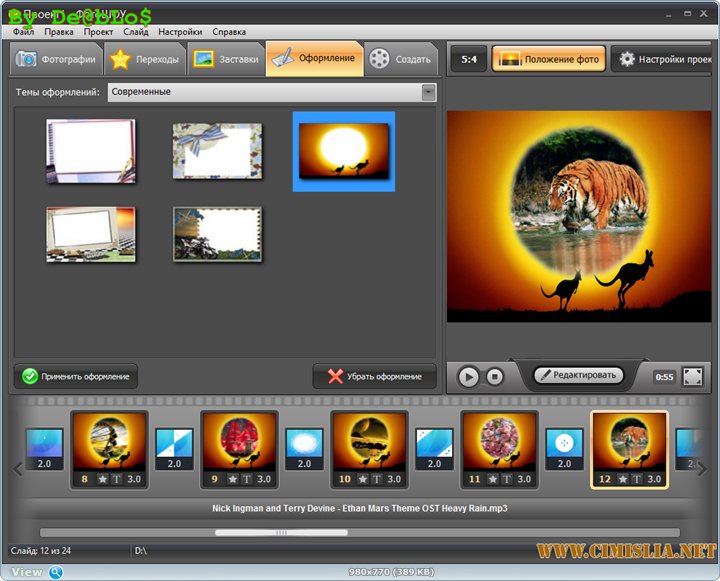The image size is (720, 581).
Task: Toggle the Положение фото button
Action: pyautogui.click(x=548, y=59)
